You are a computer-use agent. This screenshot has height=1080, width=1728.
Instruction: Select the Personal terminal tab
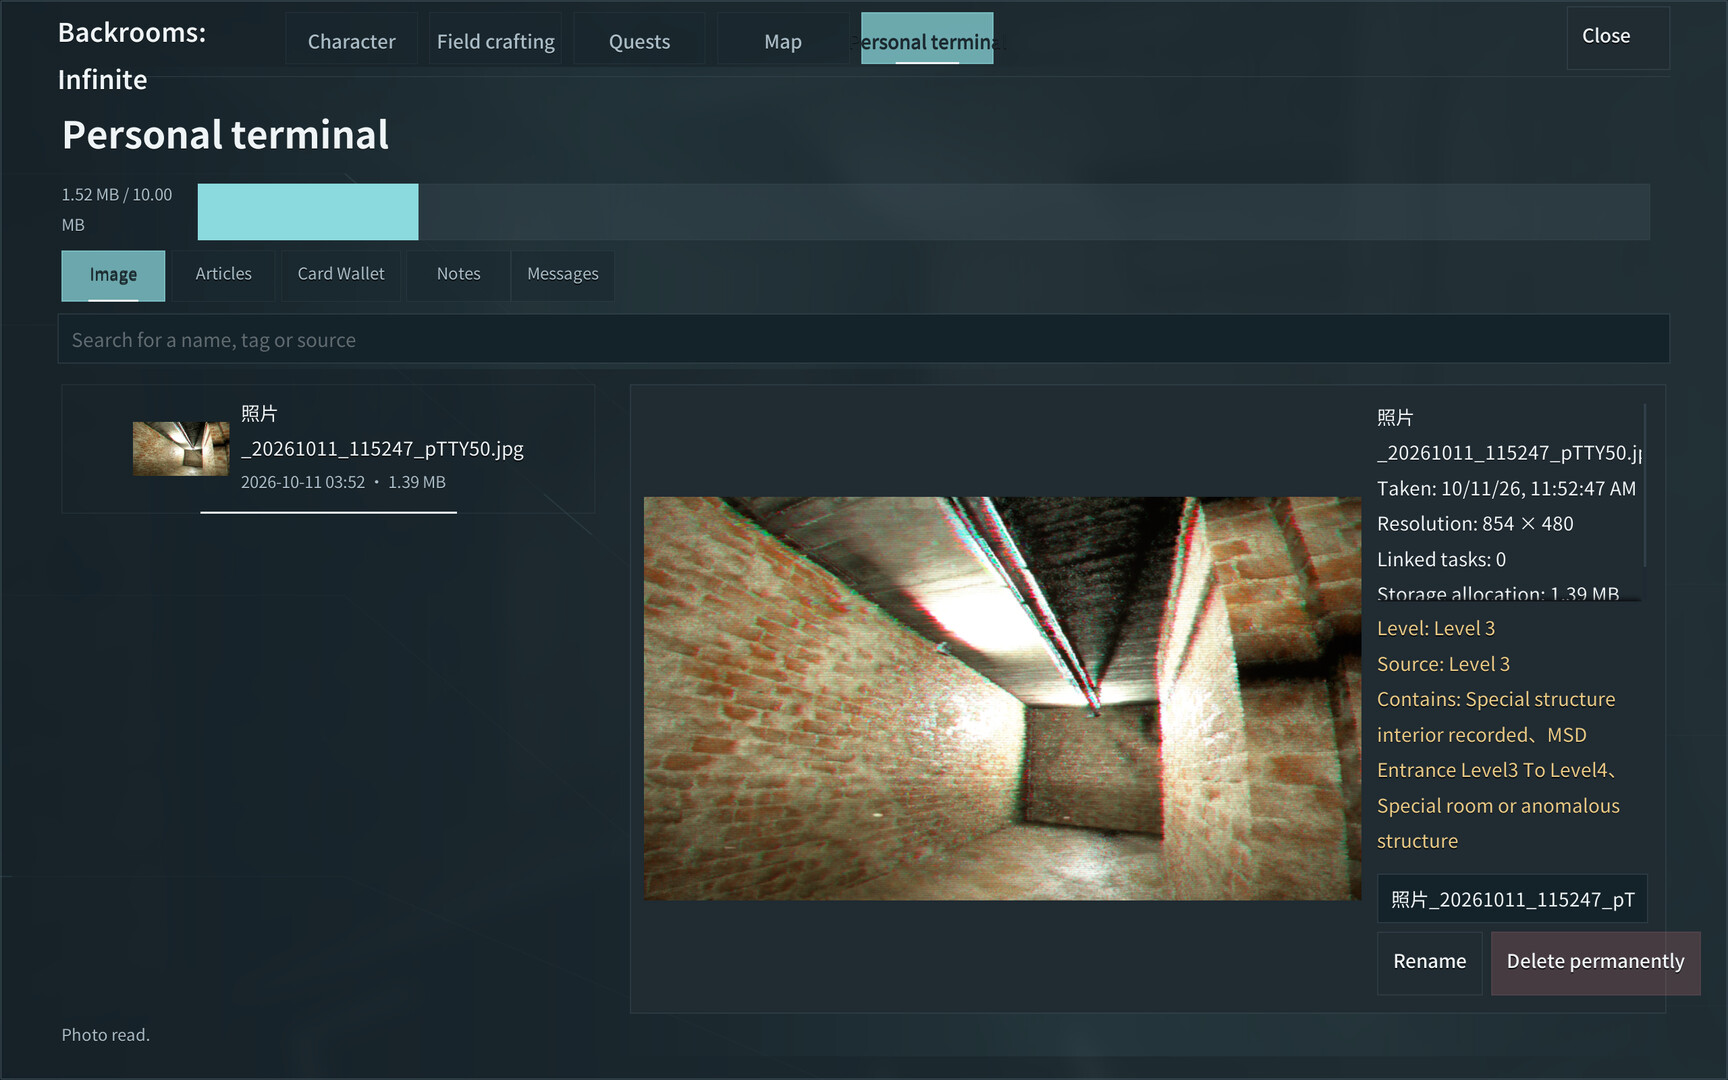coord(927,39)
